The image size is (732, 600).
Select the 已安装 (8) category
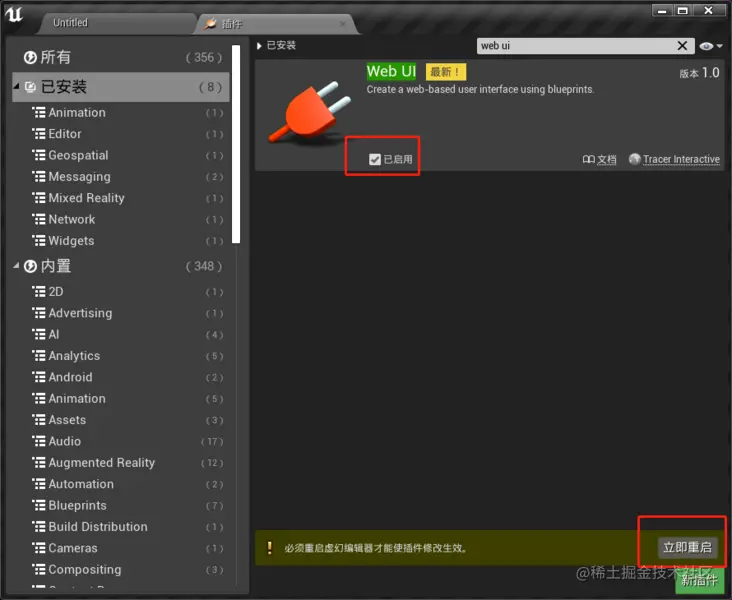coord(121,87)
